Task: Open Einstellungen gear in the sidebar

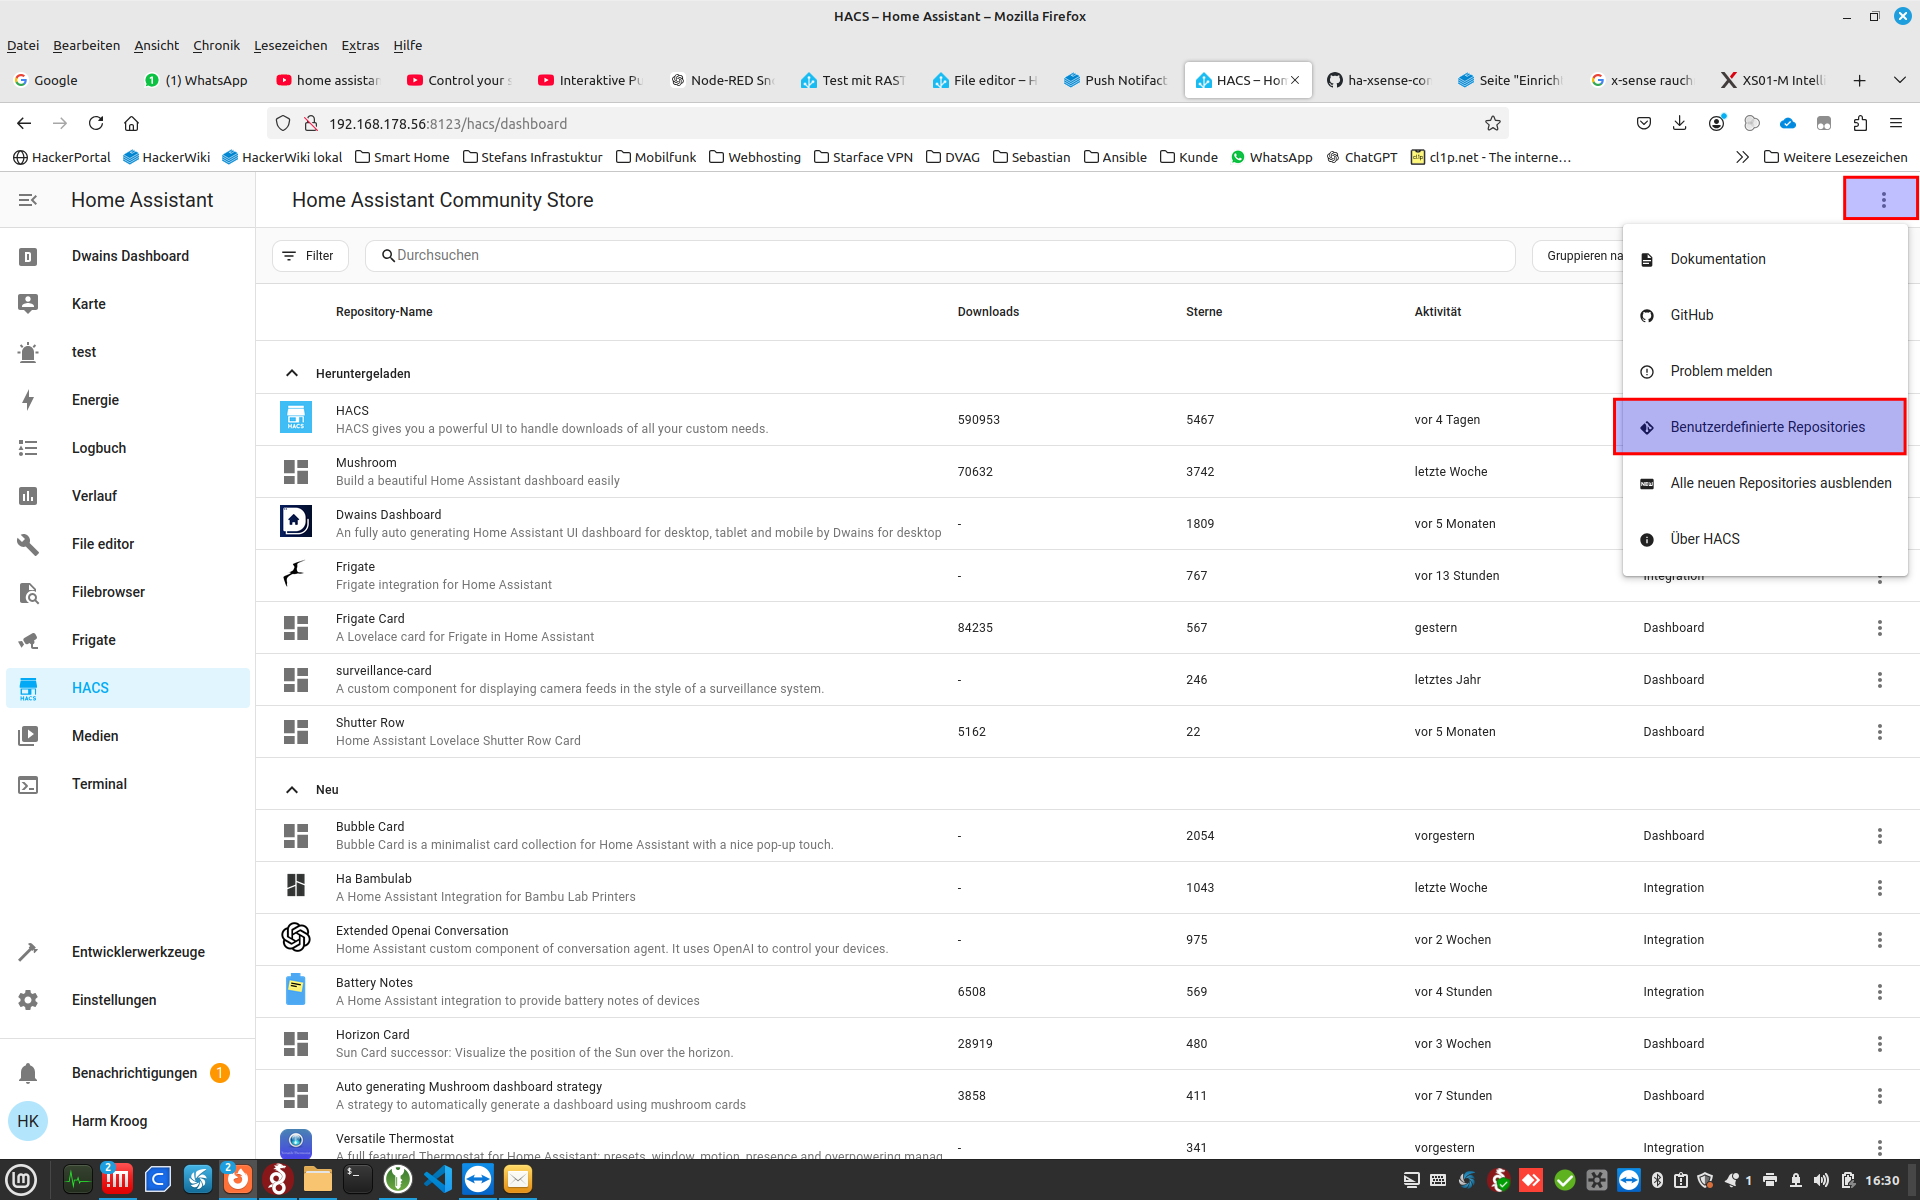Action: pos(28,1000)
